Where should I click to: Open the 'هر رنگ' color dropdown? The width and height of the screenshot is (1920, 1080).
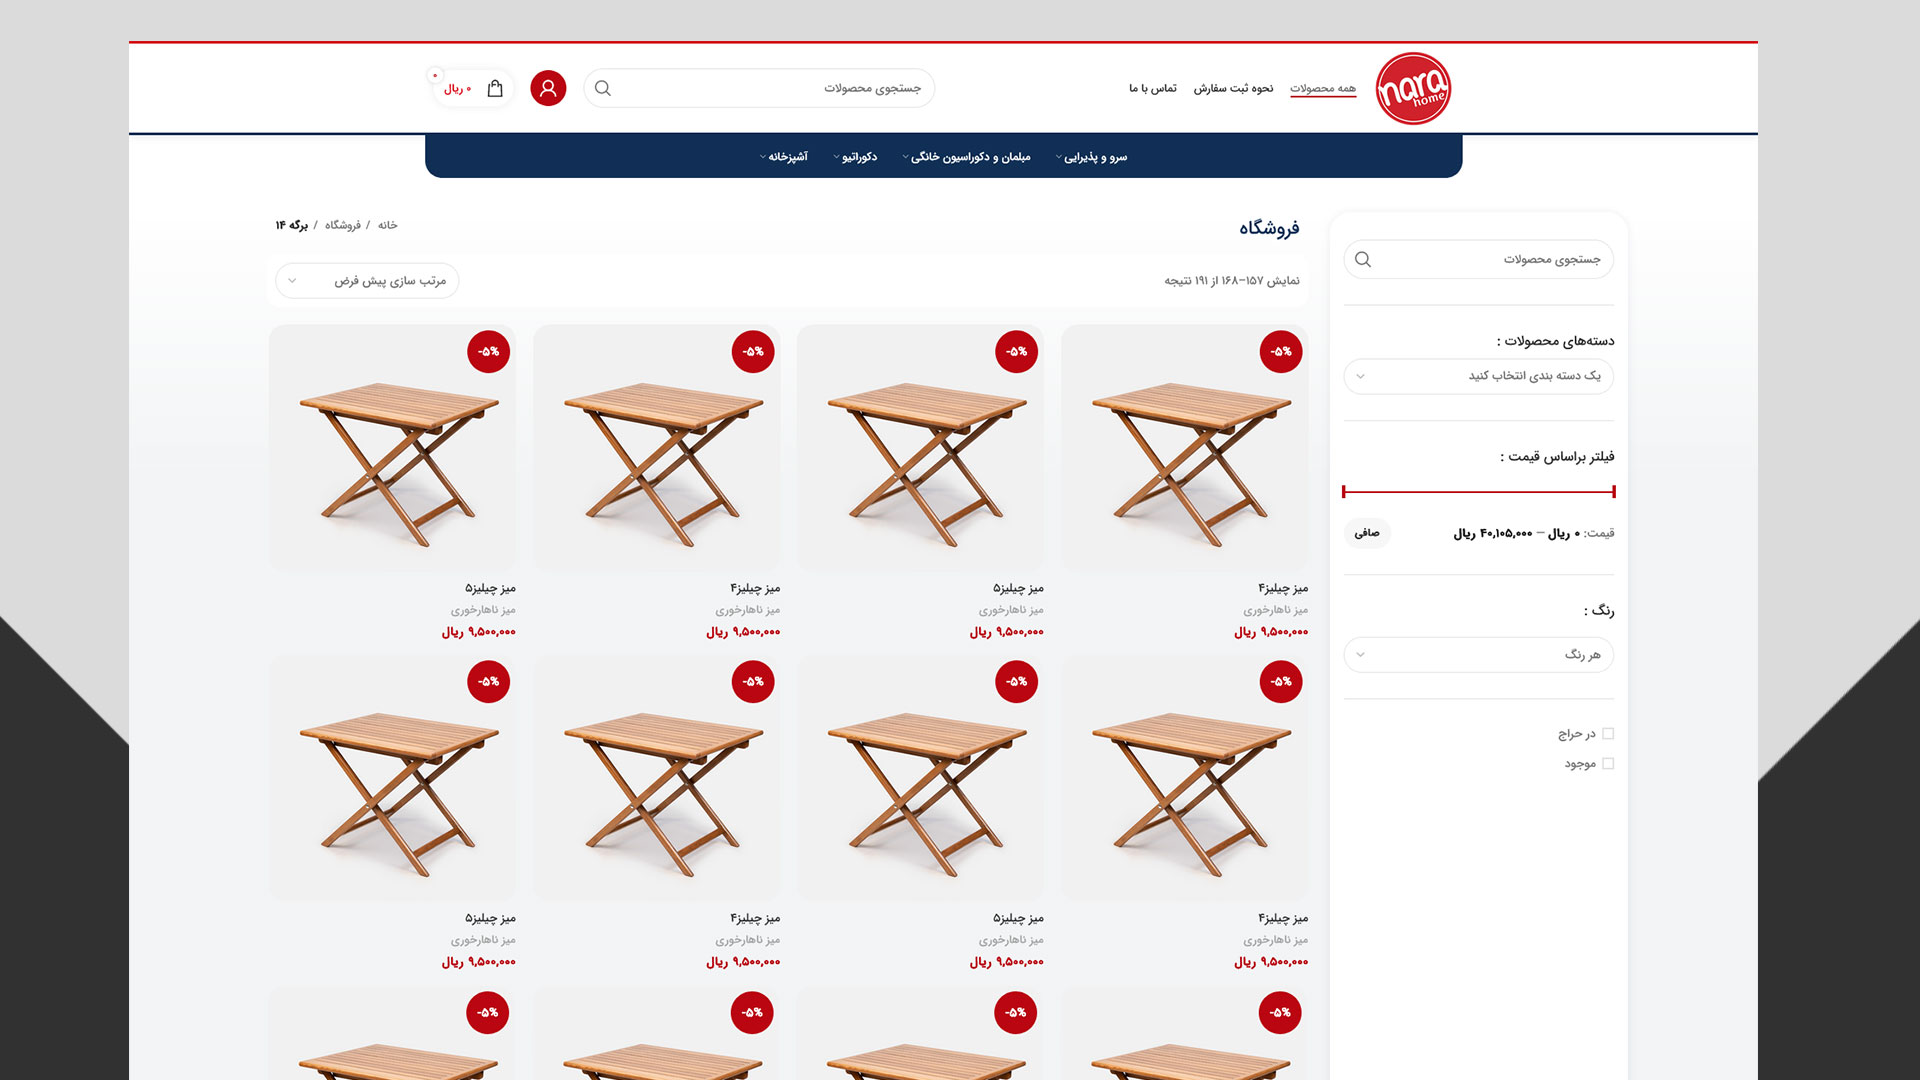(x=1479, y=655)
